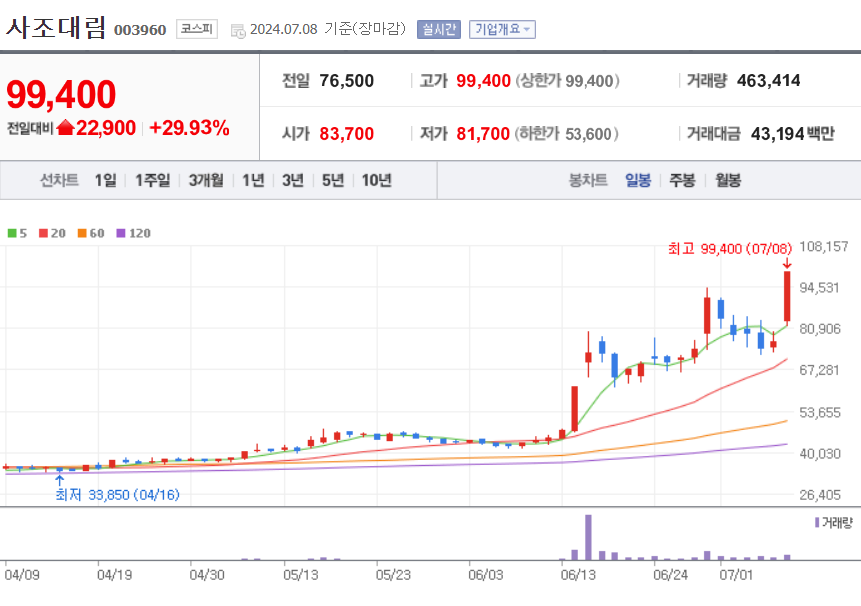Switch to the 월봉 candlestick chart

pos(728,180)
